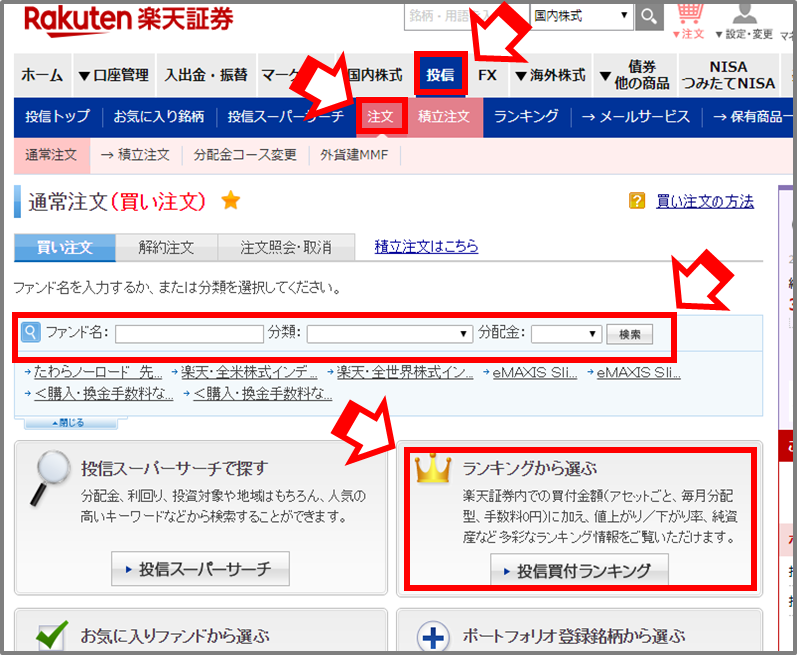
Task: Click the blue magnifier beside ファンド名
Action: pos(30,332)
